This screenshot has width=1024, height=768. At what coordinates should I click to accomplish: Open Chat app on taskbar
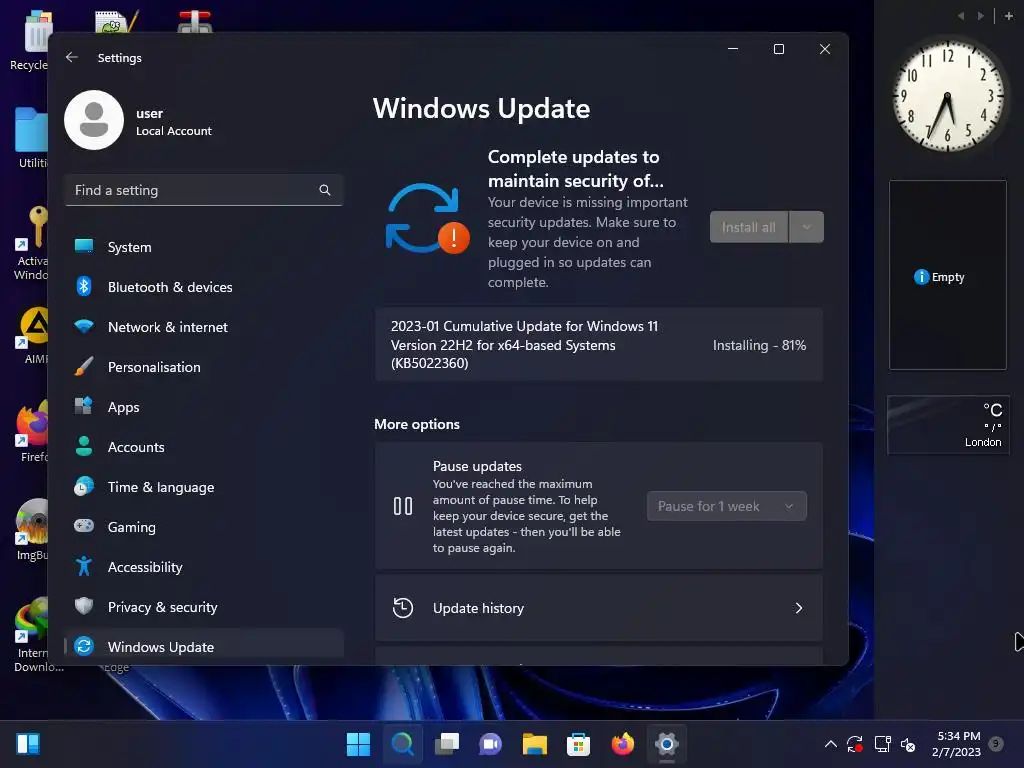(490, 744)
